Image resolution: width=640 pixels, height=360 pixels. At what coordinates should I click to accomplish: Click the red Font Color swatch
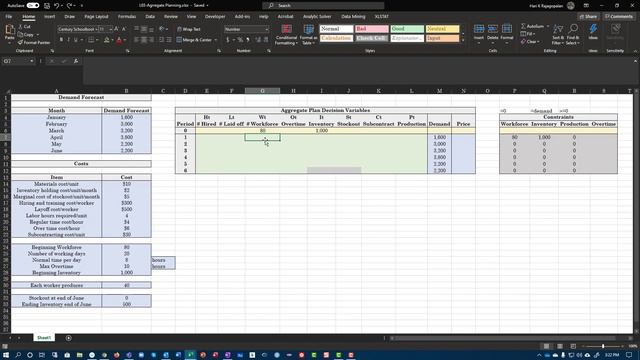coord(119,40)
